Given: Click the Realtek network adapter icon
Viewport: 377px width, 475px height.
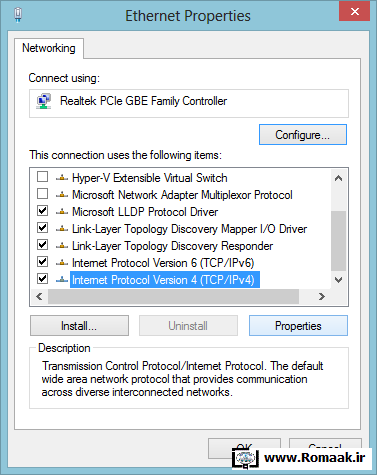Looking at the screenshot, I should coord(44,101).
